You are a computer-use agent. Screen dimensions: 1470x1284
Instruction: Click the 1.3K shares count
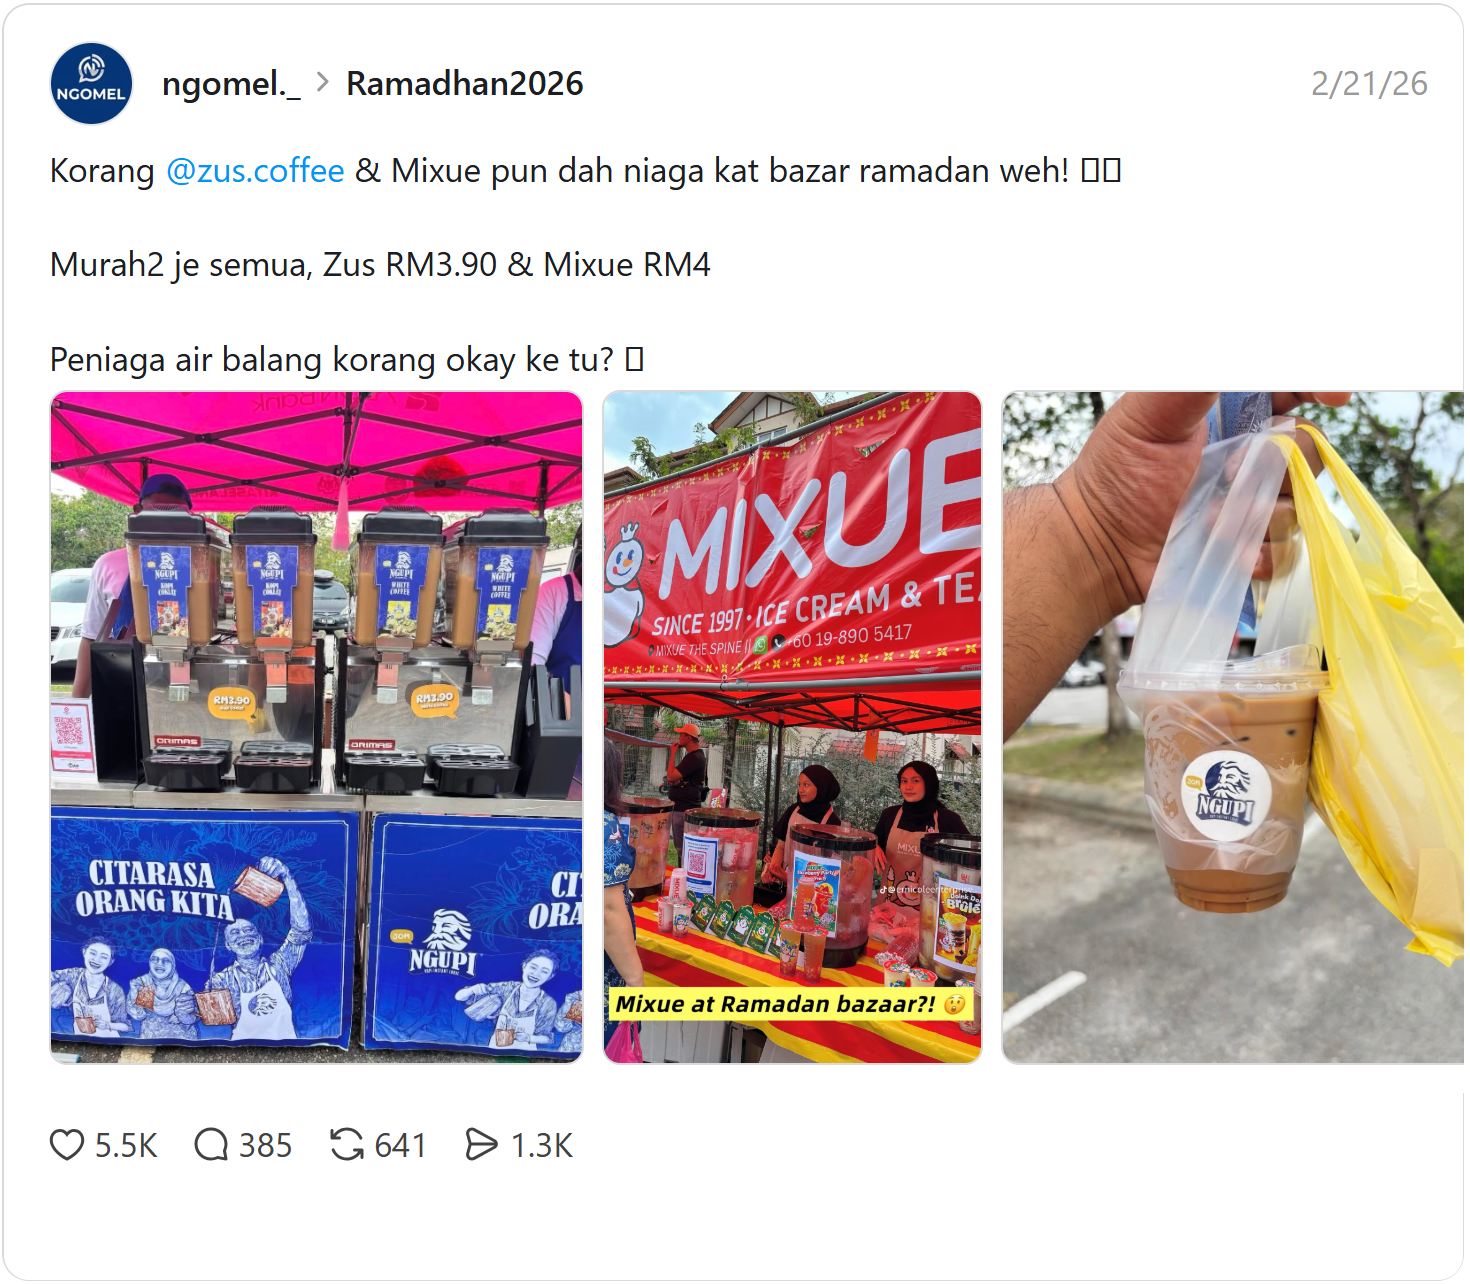pyautogui.click(x=542, y=1145)
